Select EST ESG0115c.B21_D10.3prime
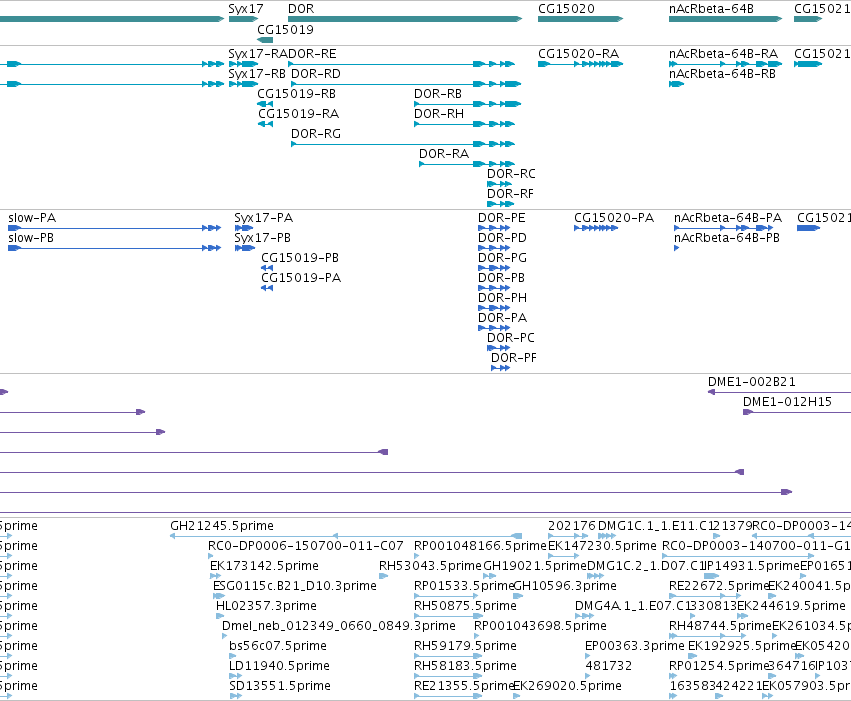This screenshot has width=851, height=701. [x=295, y=587]
